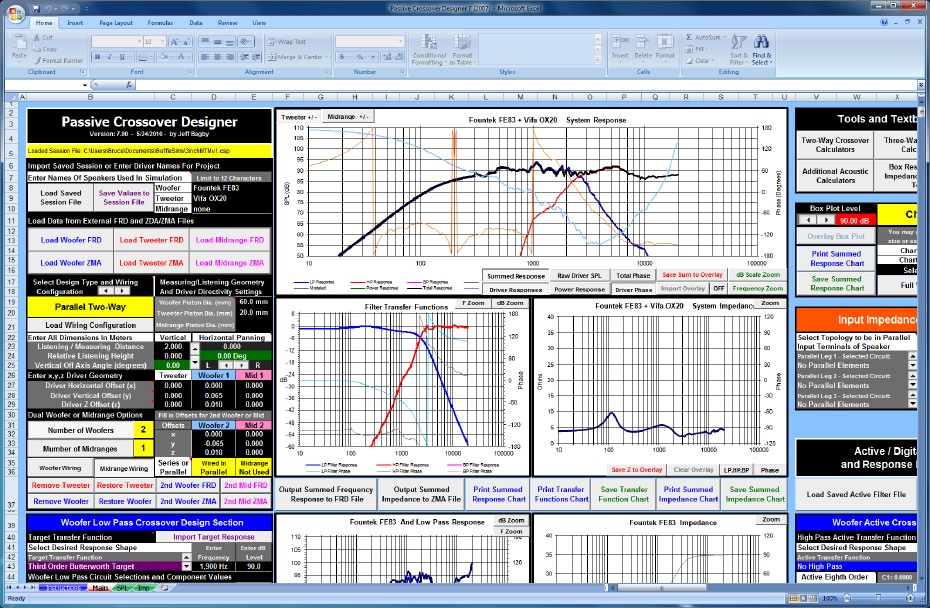Switch to the Insert ribbon tab
Viewport: 930px width, 608px height.
[x=75, y=23]
